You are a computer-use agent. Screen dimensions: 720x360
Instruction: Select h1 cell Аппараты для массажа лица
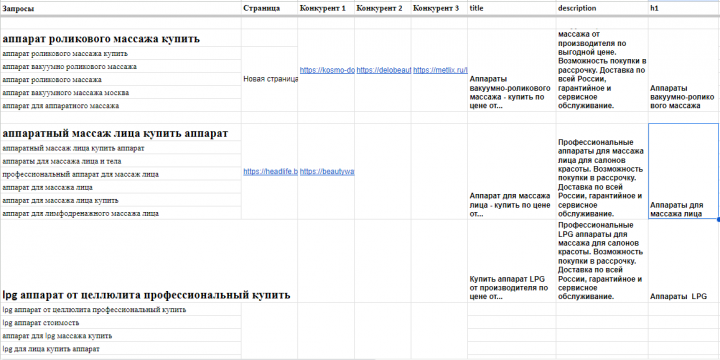coord(684,171)
